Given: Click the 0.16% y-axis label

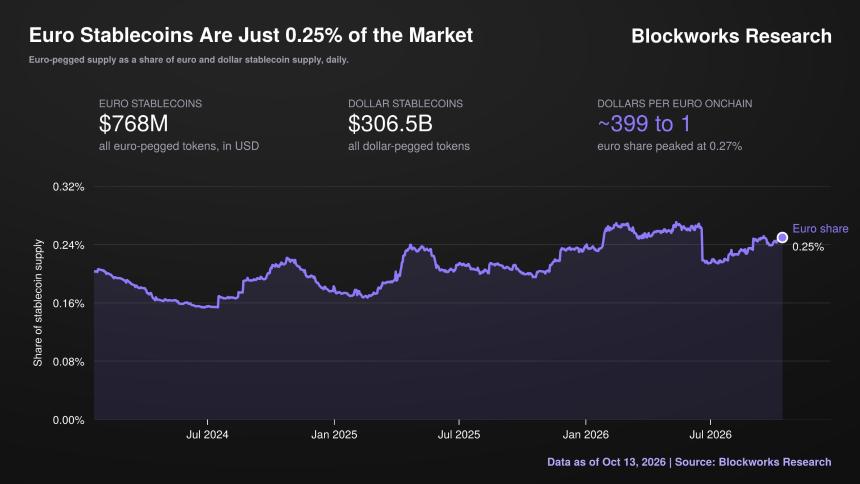Looking at the screenshot, I should coord(69,303).
